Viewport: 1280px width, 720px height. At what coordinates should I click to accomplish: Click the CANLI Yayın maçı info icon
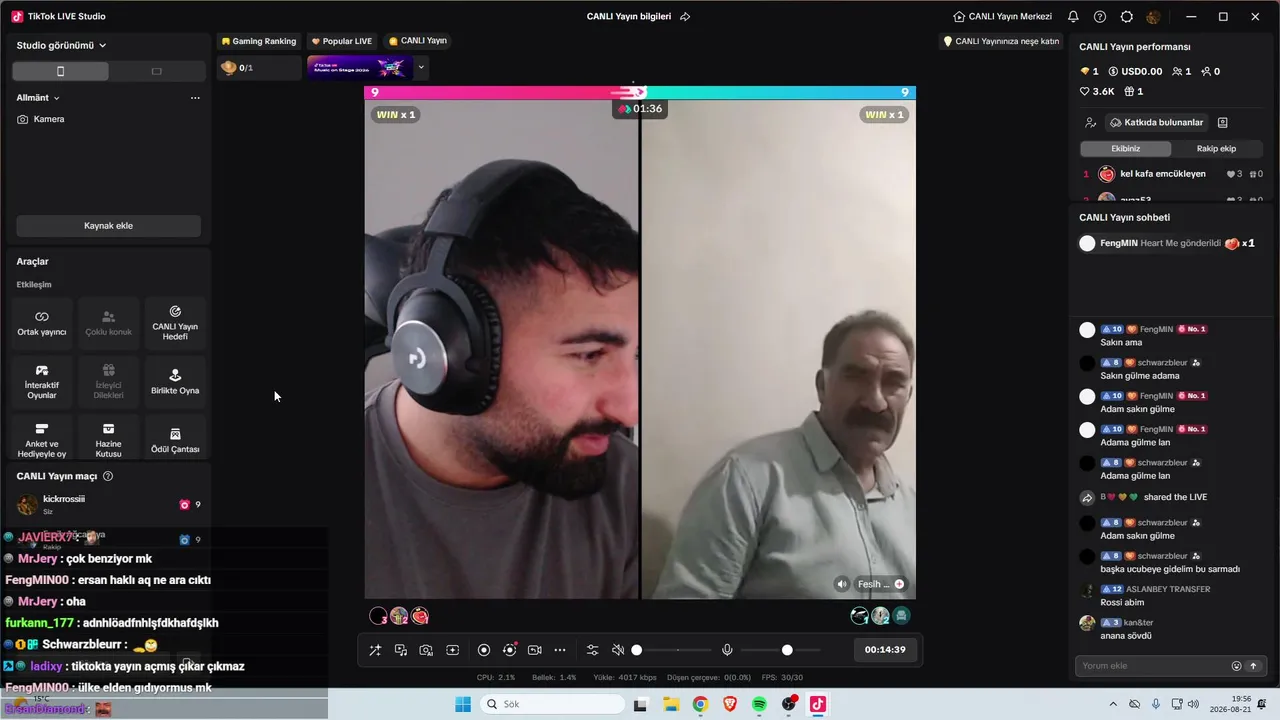(x=108, y=476)
